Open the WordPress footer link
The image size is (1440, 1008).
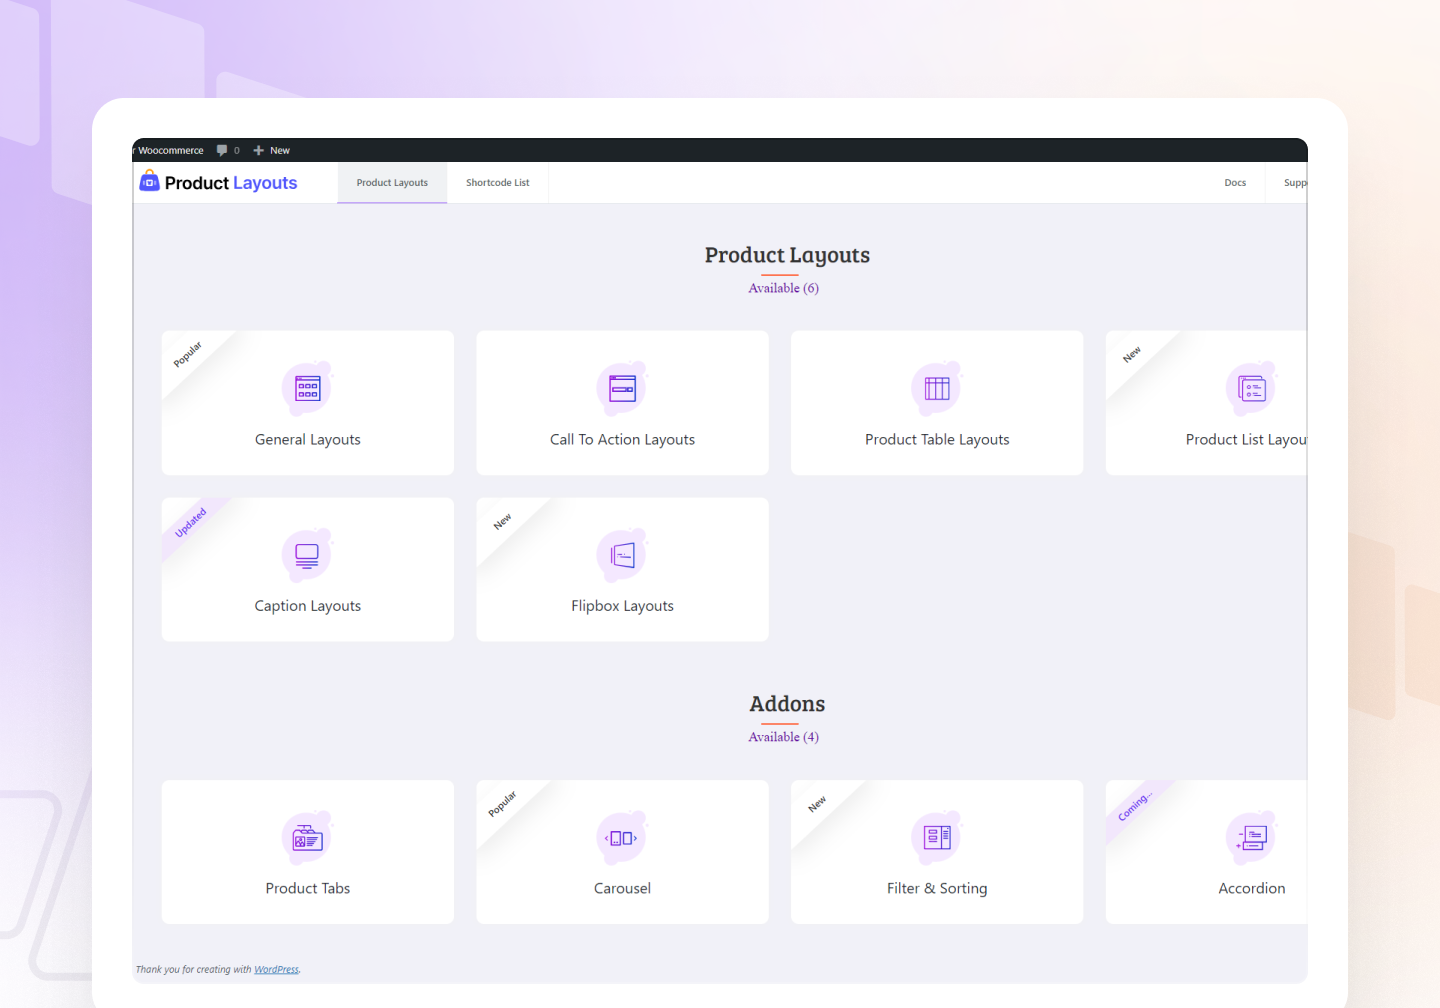tap(276, 969)
